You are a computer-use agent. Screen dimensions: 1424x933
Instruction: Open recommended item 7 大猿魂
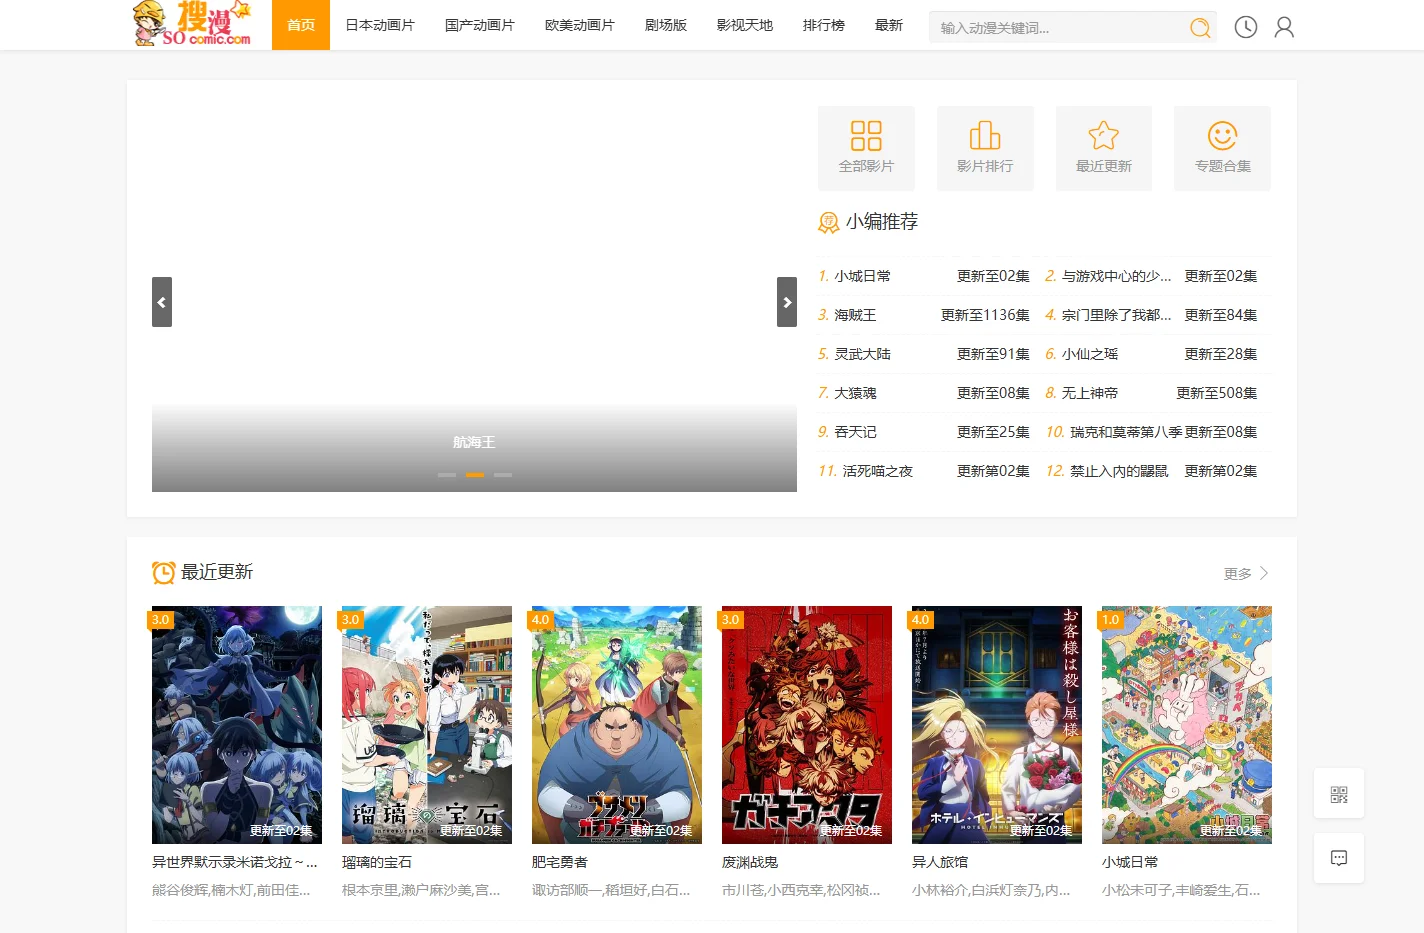pyautogui.click(x=855, y=393)
